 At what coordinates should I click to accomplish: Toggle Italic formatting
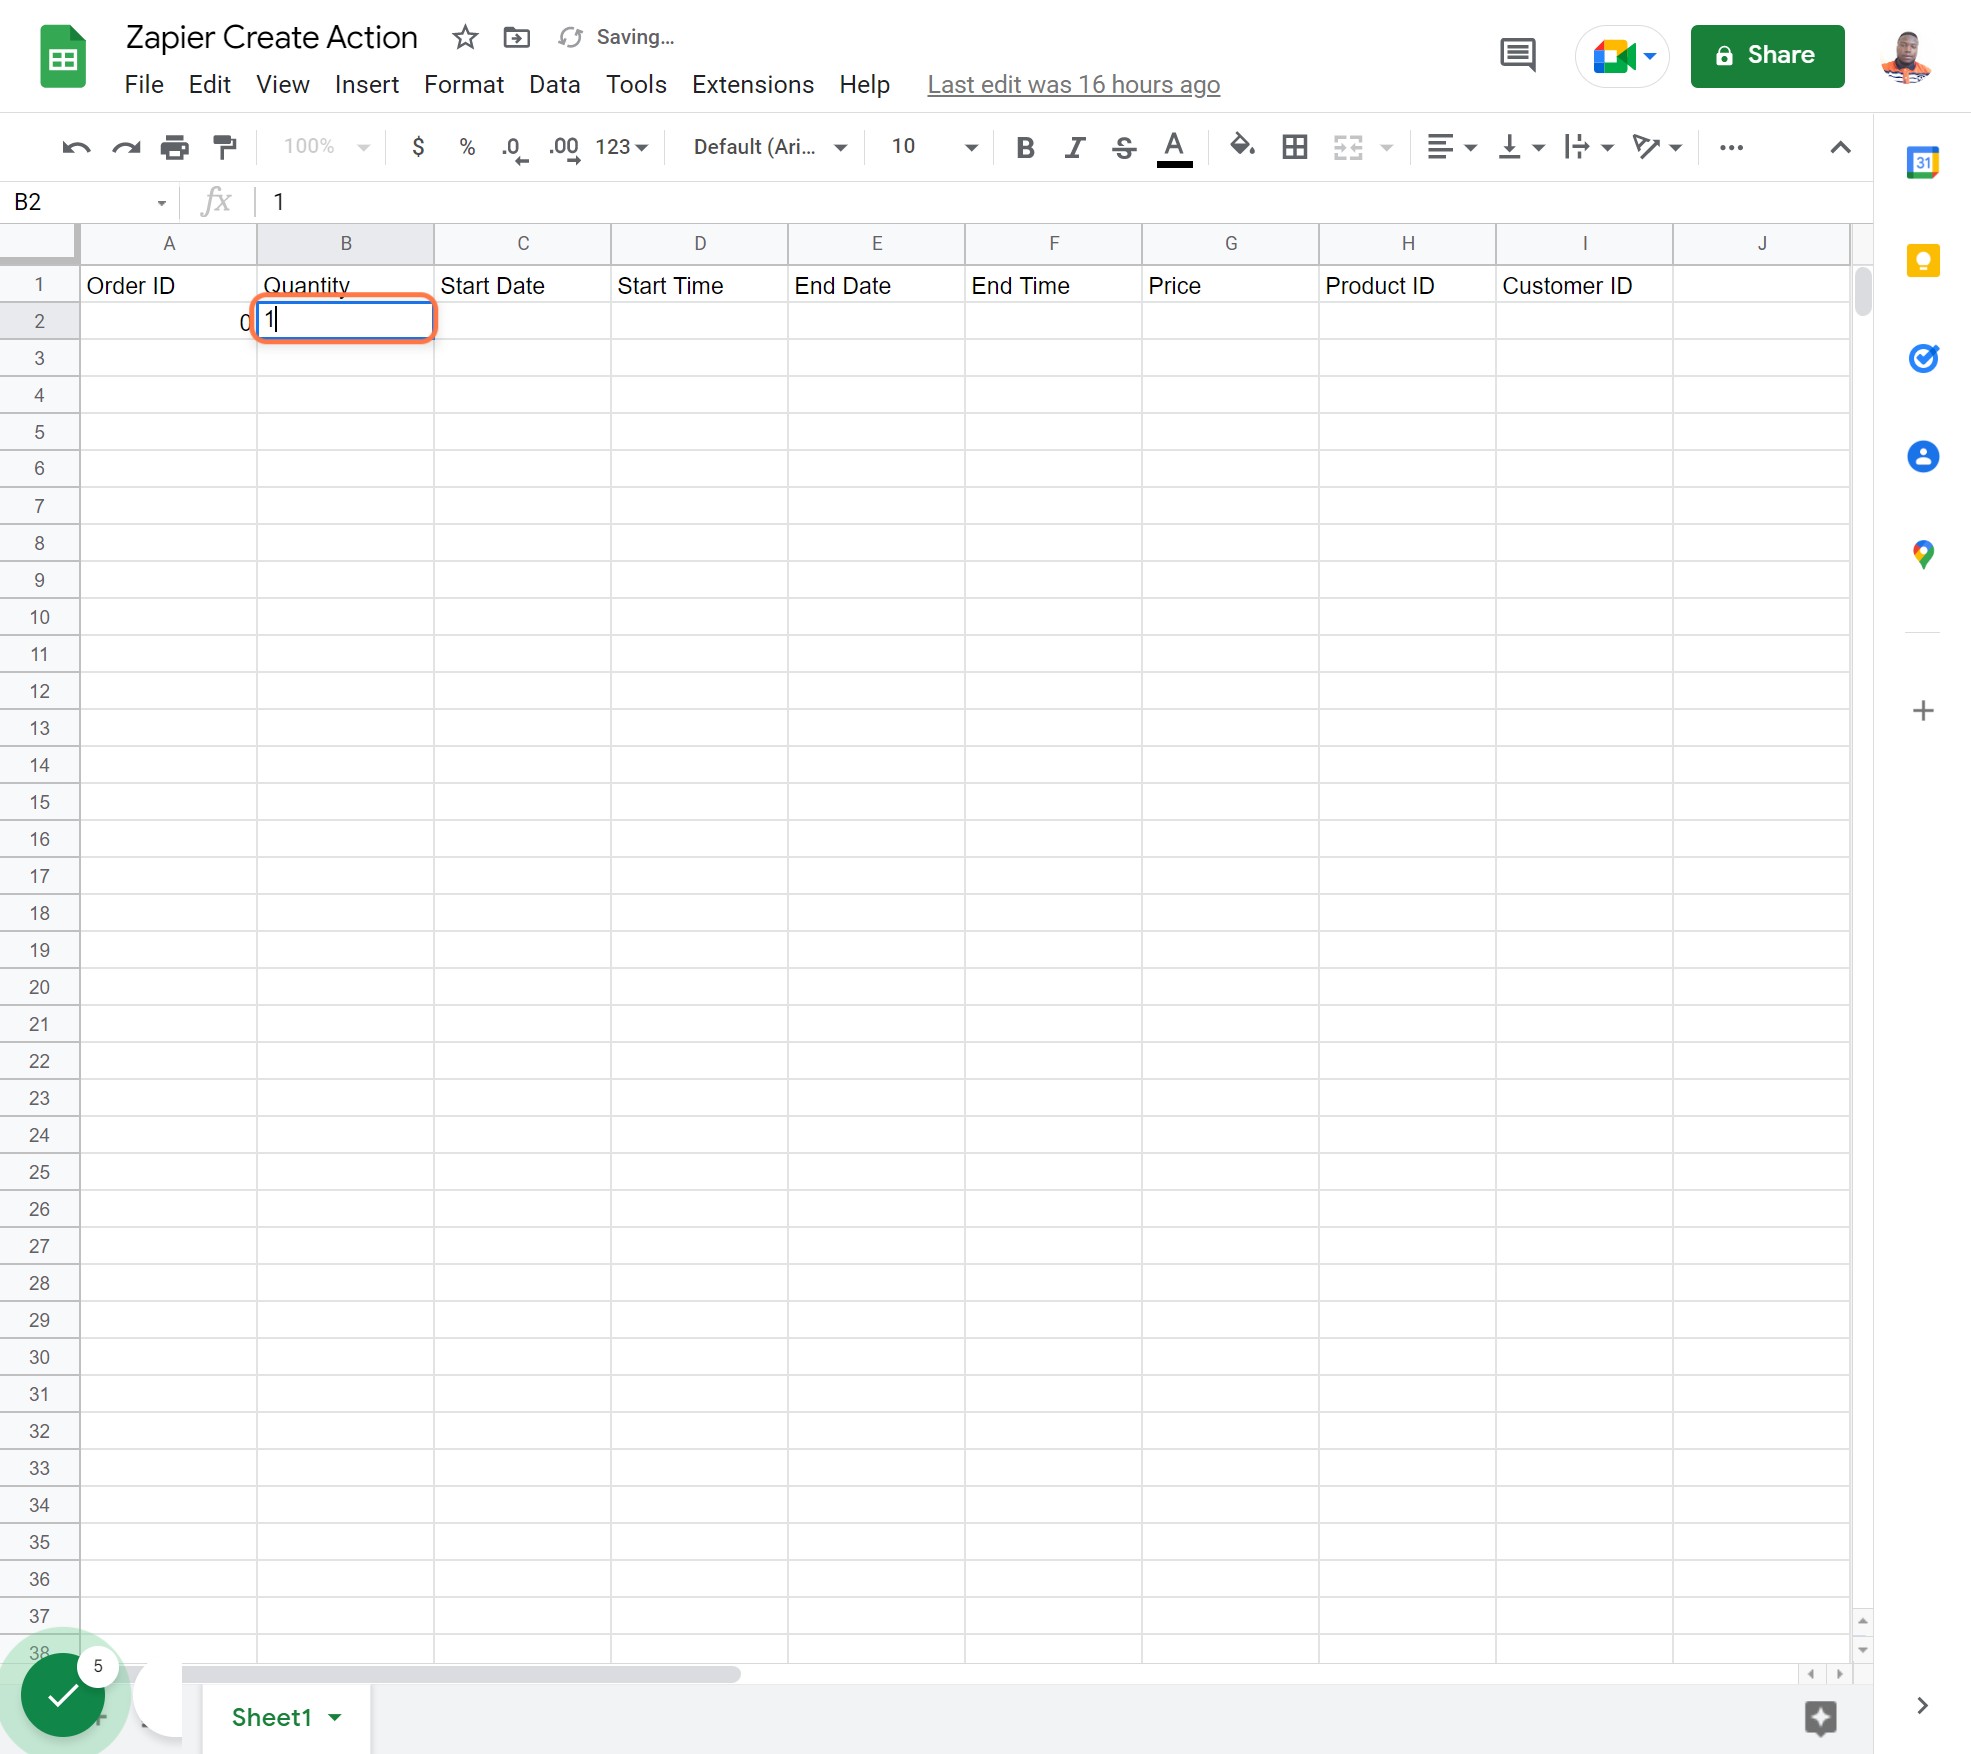[1075, 148]
